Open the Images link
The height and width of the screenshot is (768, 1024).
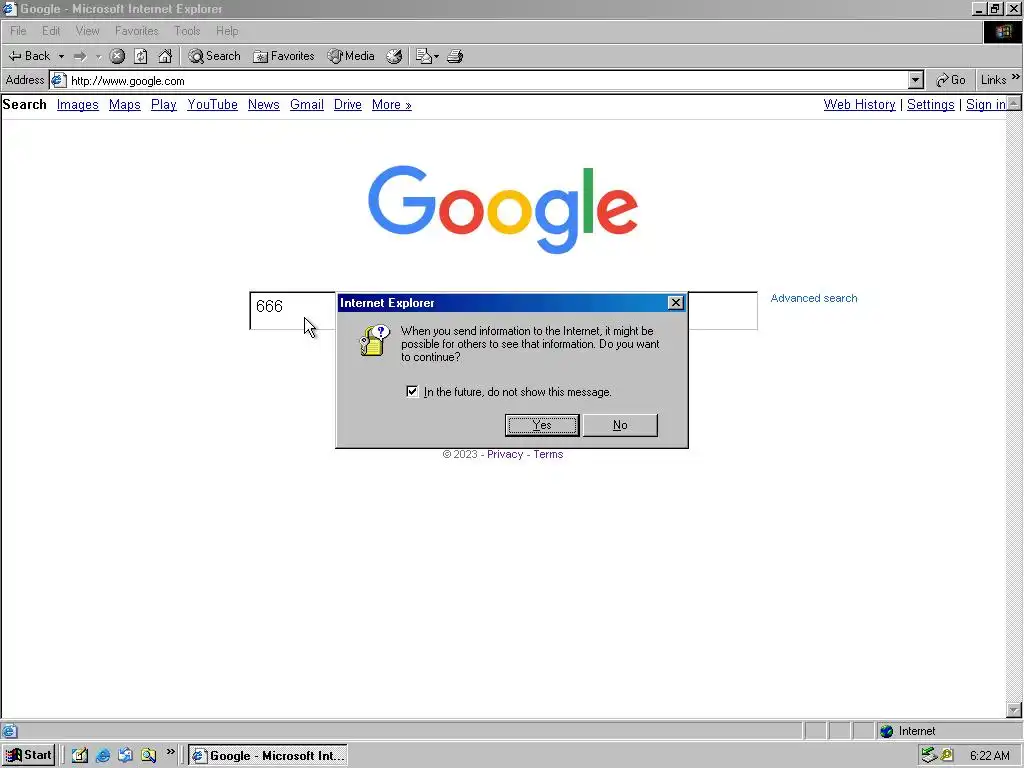click(78, 104)
